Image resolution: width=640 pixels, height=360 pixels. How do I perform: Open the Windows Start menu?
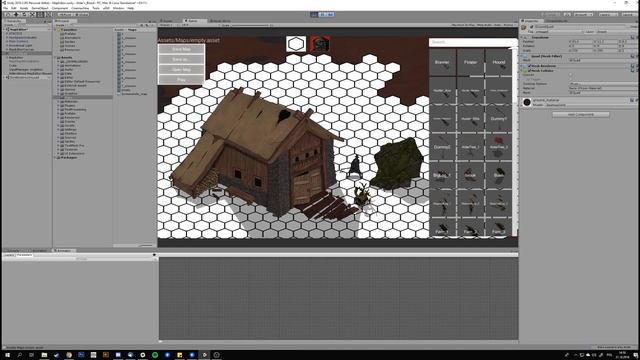[7, 355]
